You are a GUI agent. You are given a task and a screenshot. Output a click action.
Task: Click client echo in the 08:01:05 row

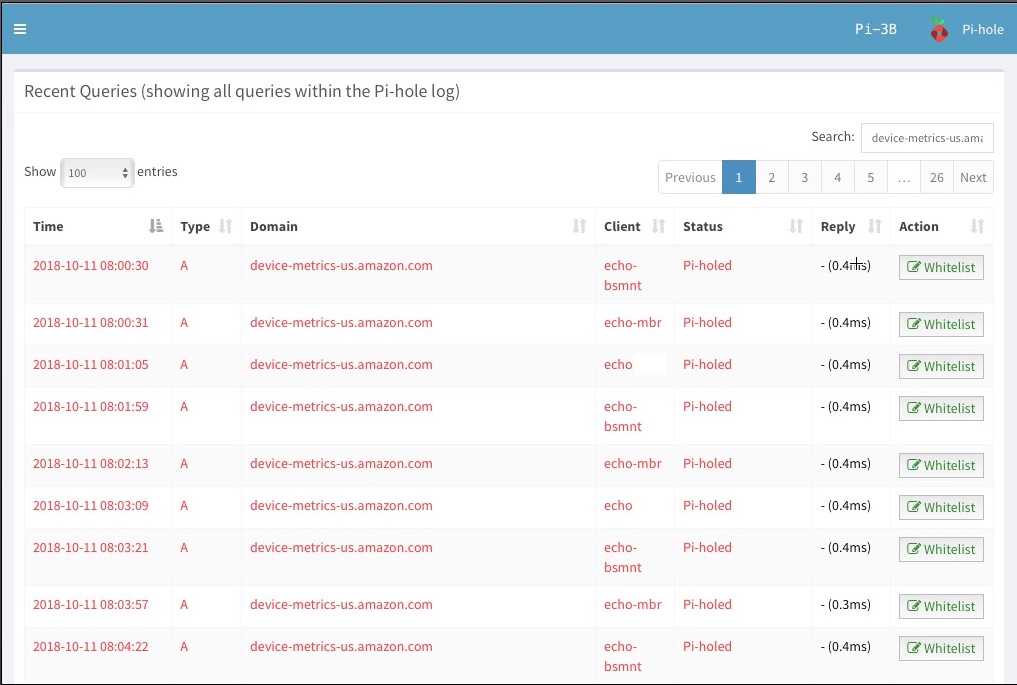click(x=618, y=365)
